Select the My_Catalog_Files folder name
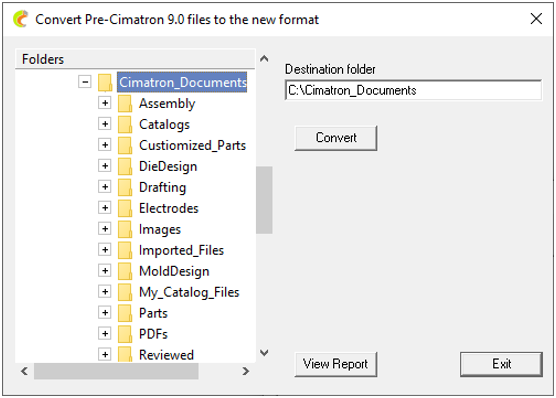Screen dimensions: 556x398 pyautogui.click(x=189, y=292)
